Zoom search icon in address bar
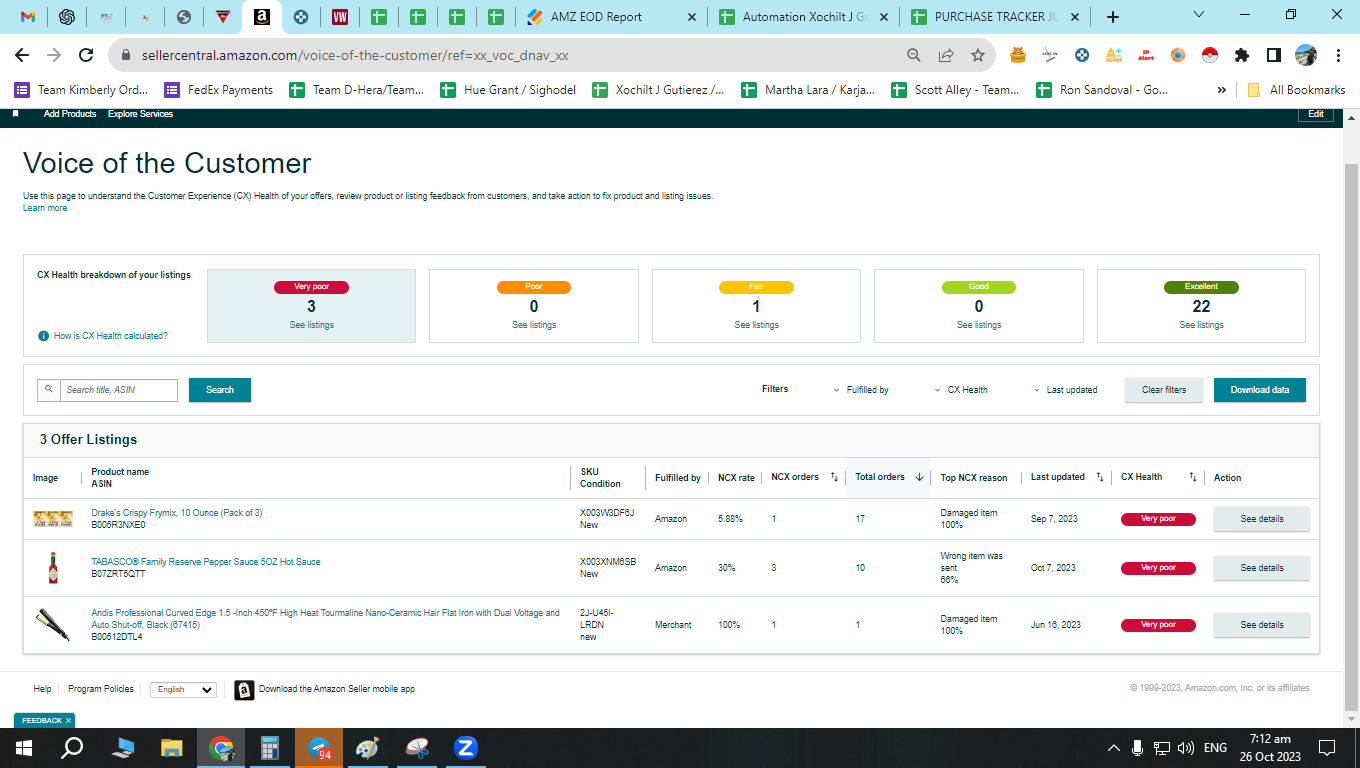The image size is (1360, 768). click(x=914, y=55)
